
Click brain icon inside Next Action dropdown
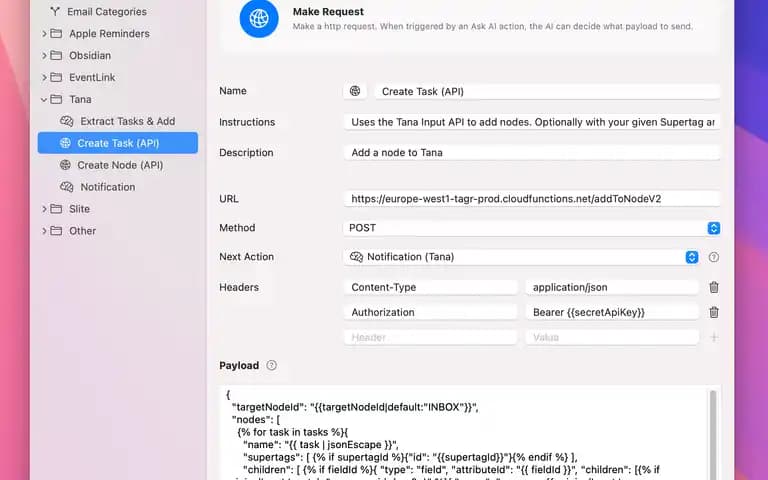(356, 257)
